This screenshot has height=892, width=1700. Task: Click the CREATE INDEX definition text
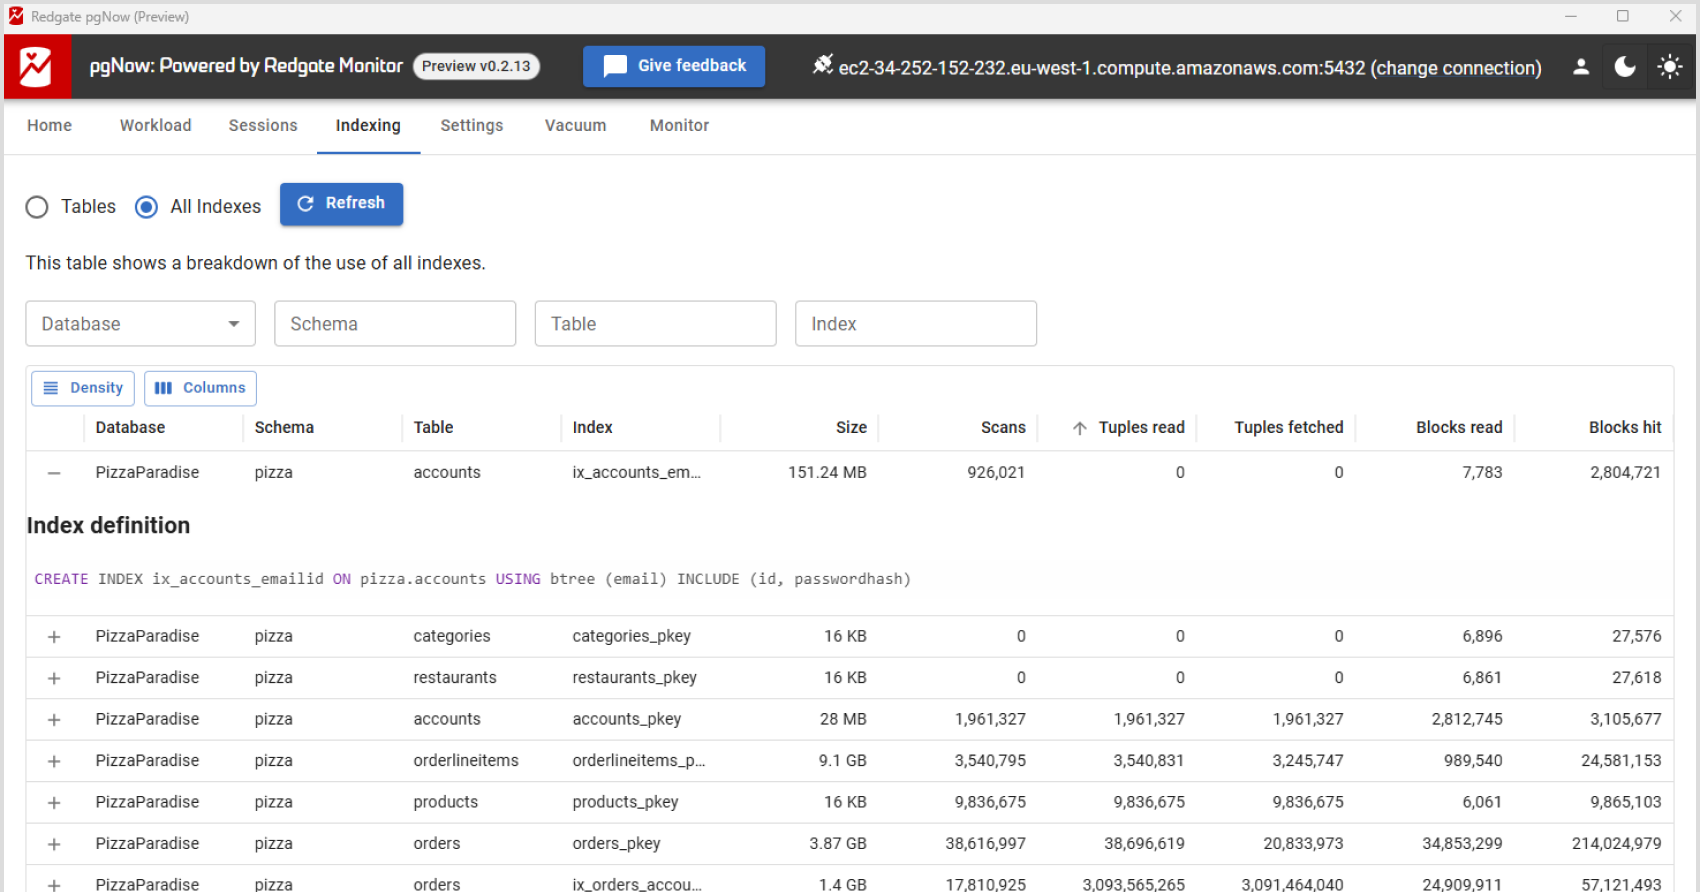click(472, 579)
